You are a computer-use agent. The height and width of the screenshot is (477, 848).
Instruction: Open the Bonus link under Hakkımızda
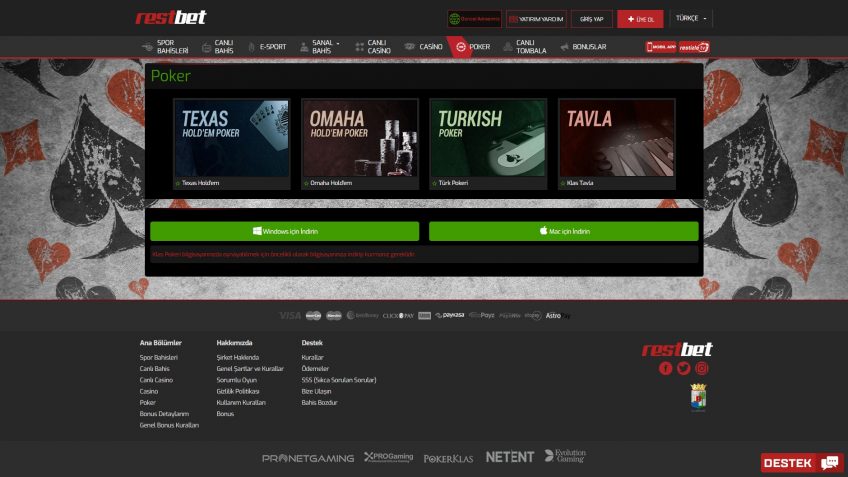tap(225, 414)
